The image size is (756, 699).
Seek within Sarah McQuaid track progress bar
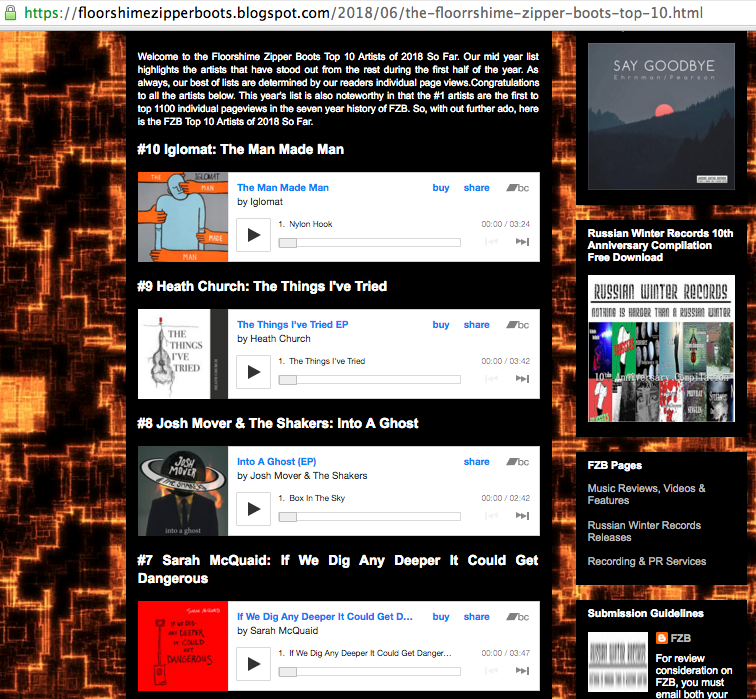click(369, 672)
